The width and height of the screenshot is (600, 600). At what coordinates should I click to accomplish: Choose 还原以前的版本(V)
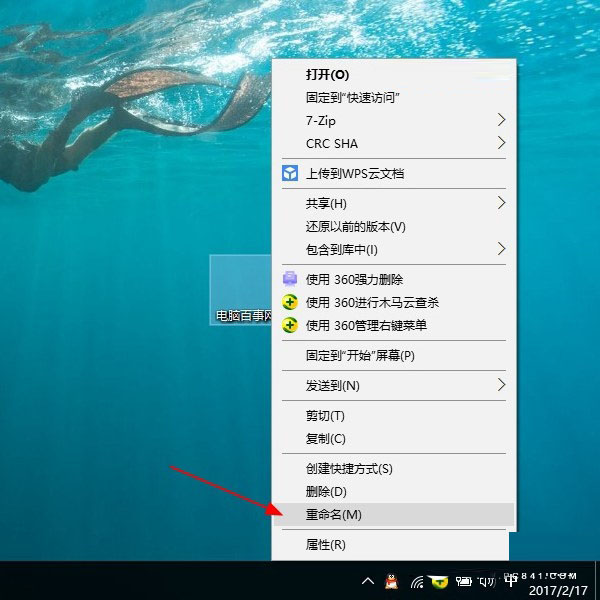coord(394,226)
